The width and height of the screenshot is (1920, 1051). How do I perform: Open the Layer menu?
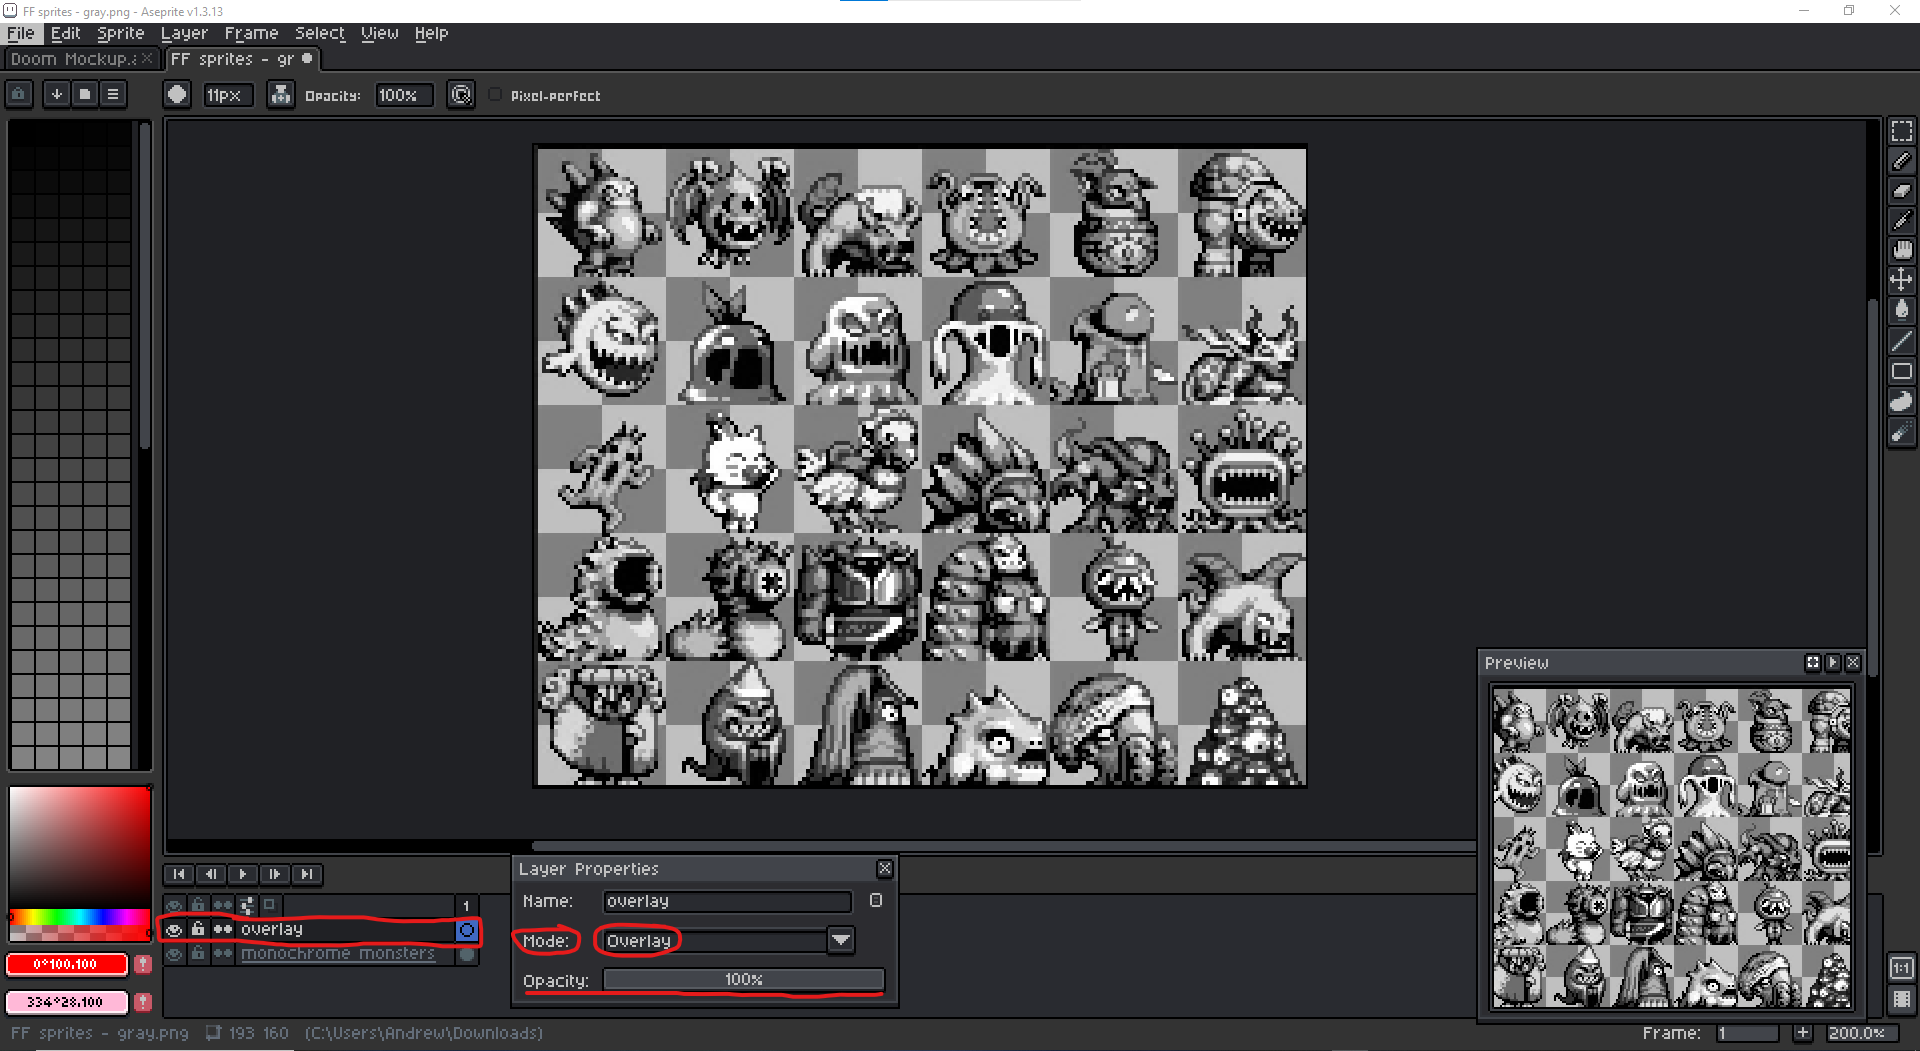(x=184, y=33)
